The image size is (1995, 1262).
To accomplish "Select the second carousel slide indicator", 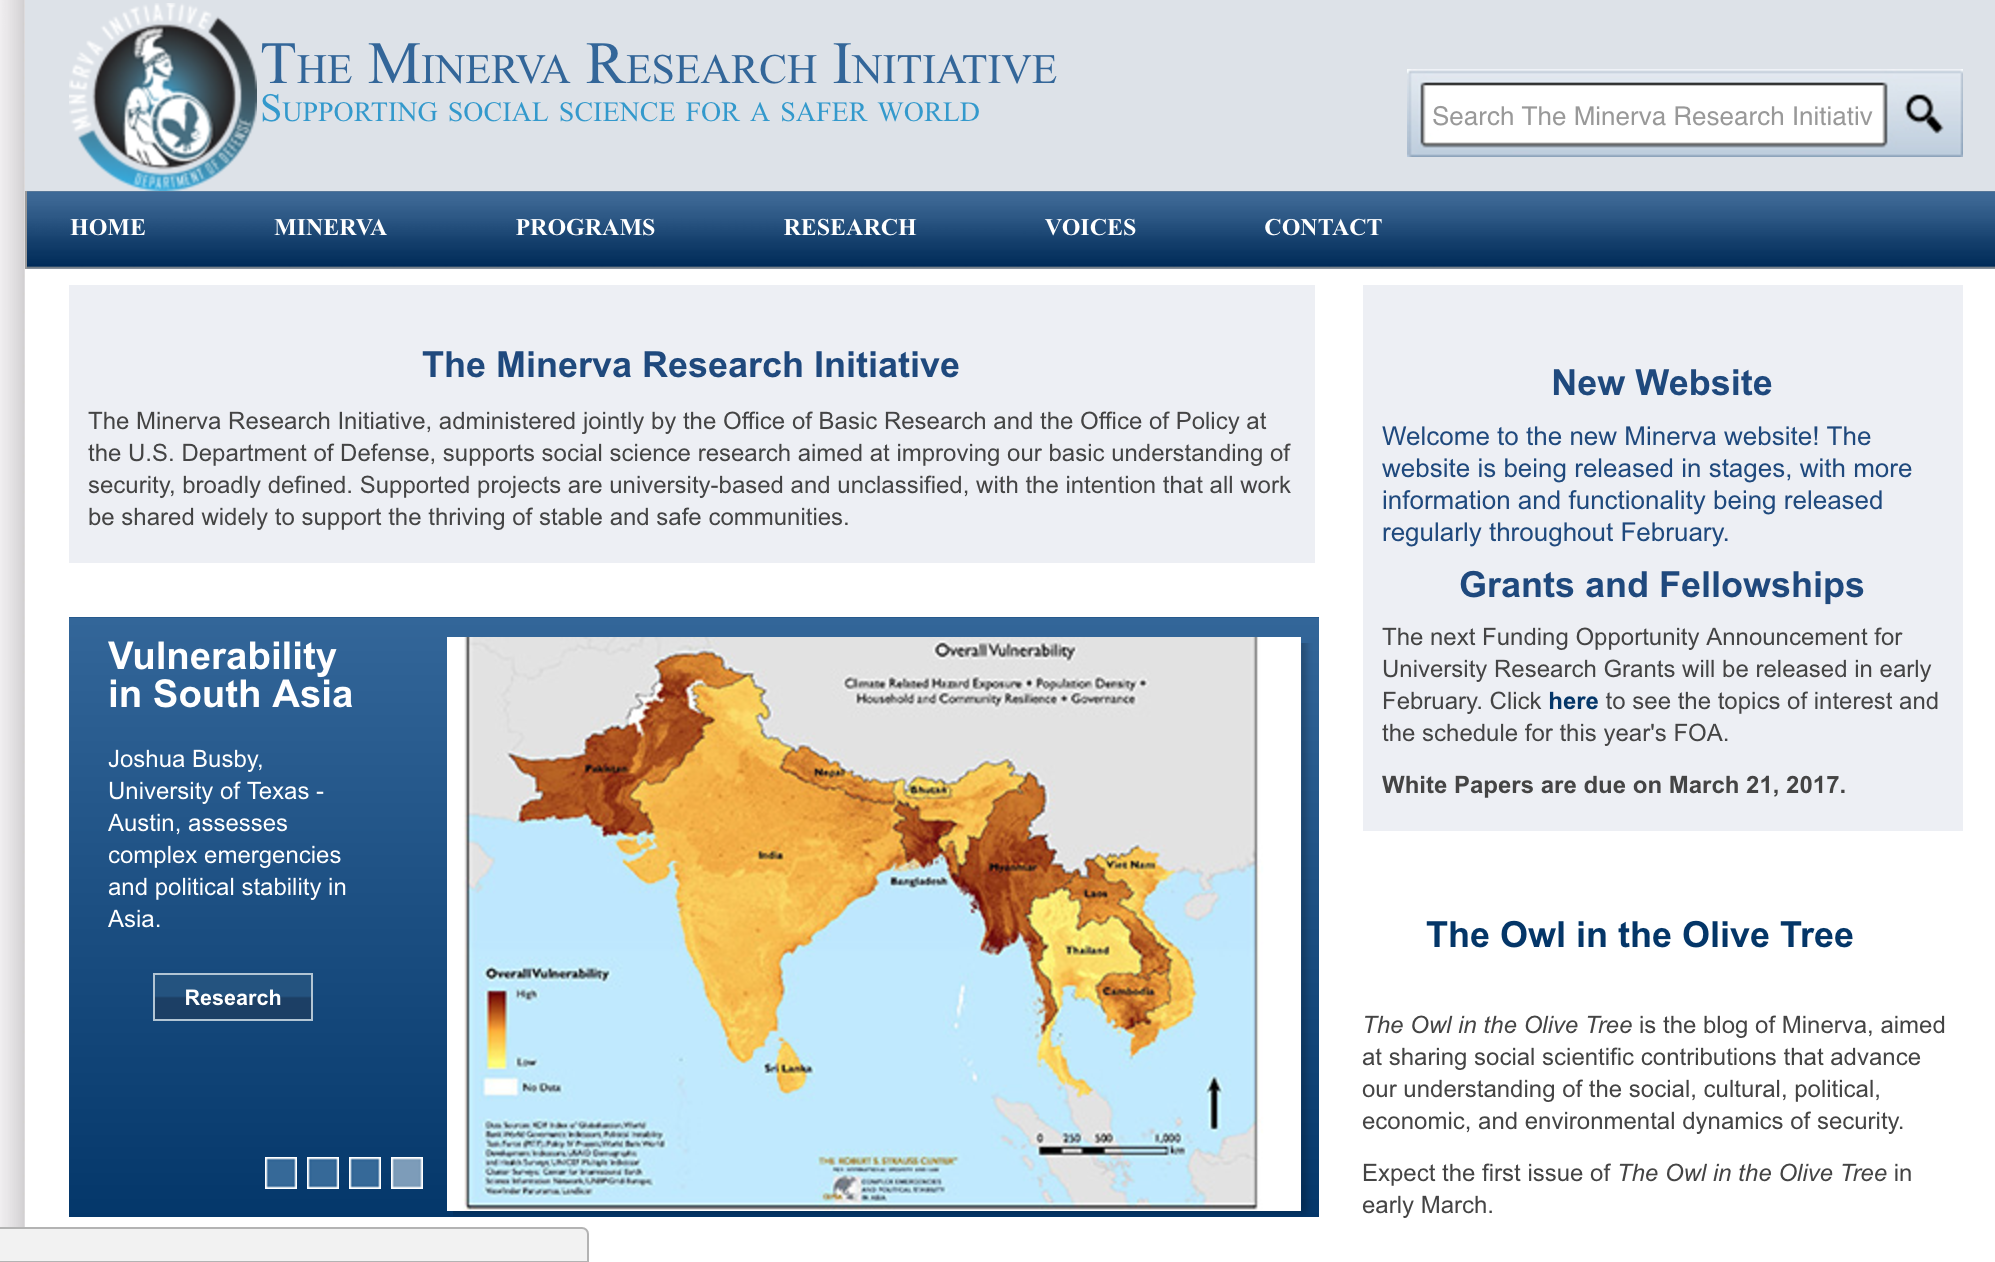I will click(x=323, y=1172).
